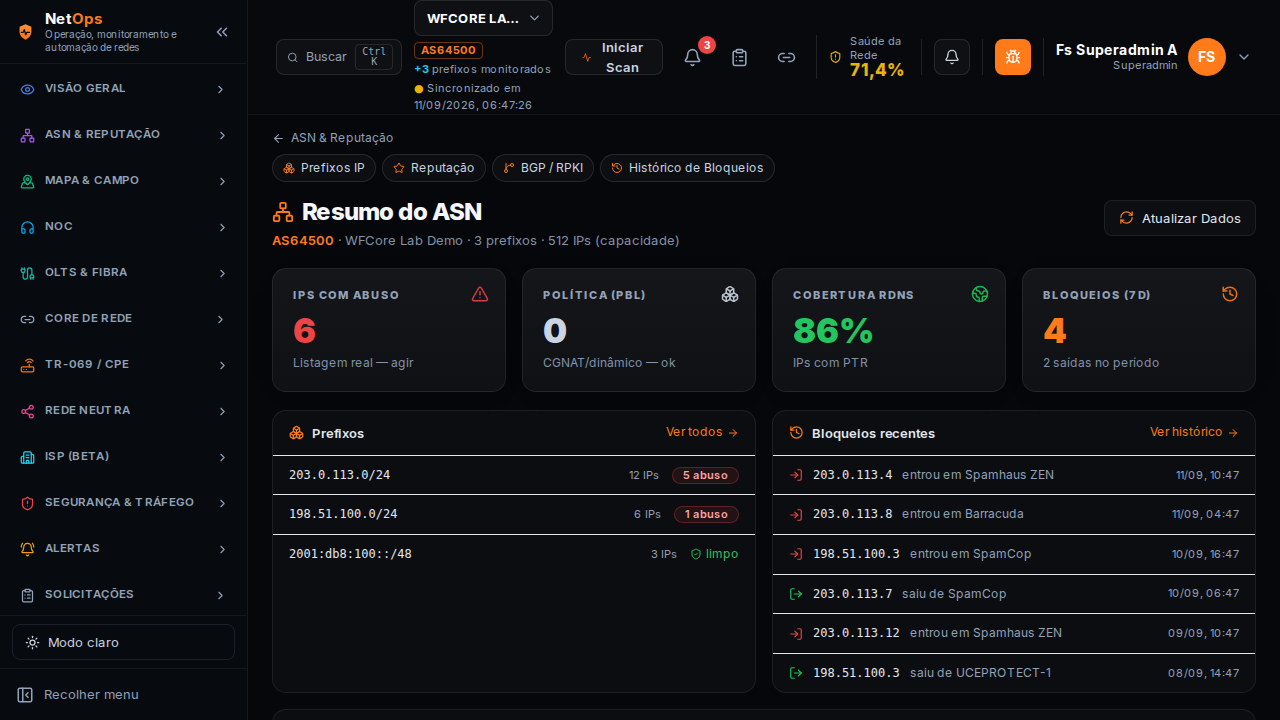
Task: Click the orange bug report icon
Action: [x=1013, y=57]
